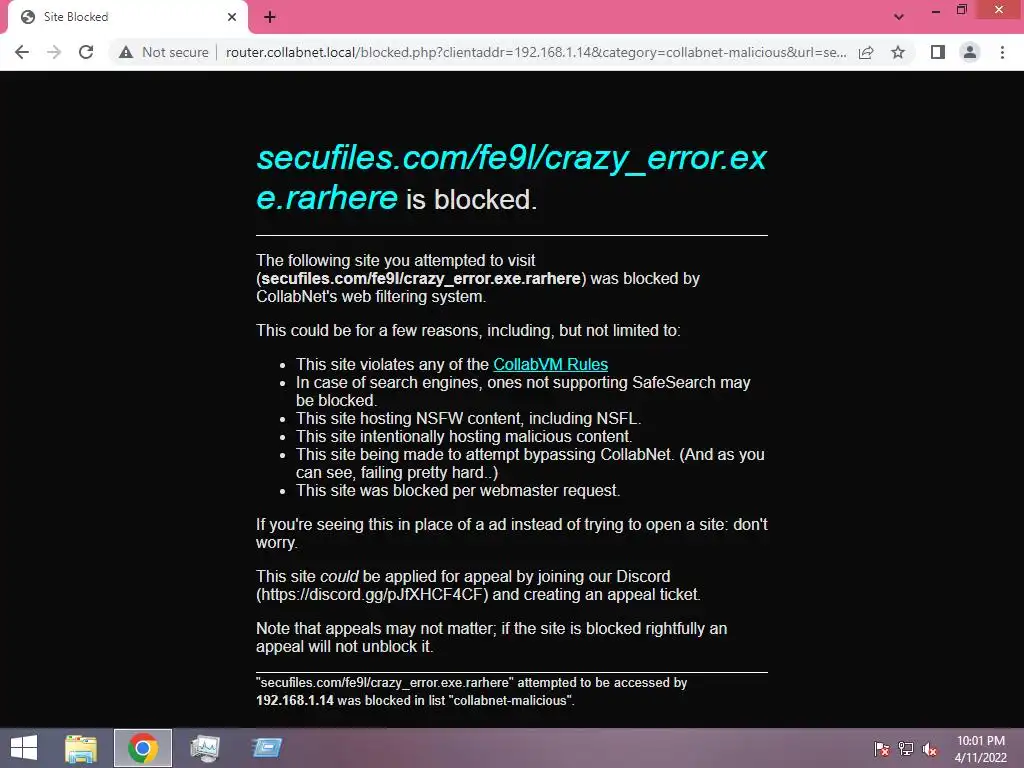Open the Not secure site info
This screenshot has height=768, width=1024.
163,52
